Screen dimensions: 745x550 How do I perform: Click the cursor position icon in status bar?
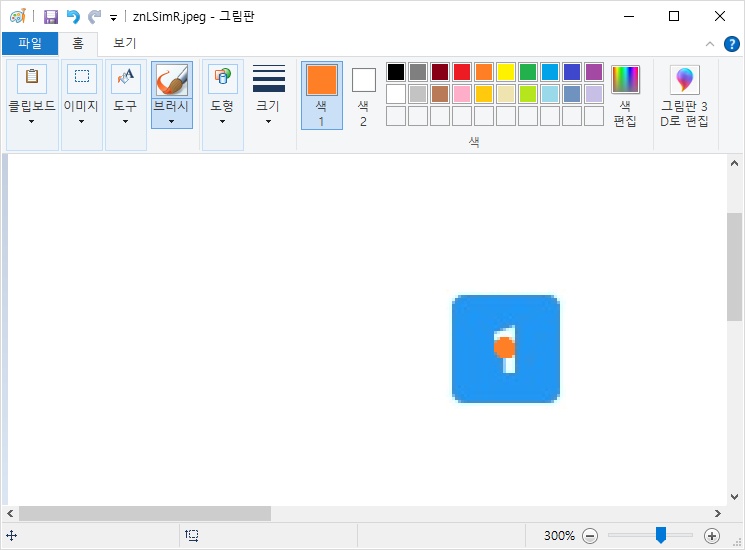point(11,536)
